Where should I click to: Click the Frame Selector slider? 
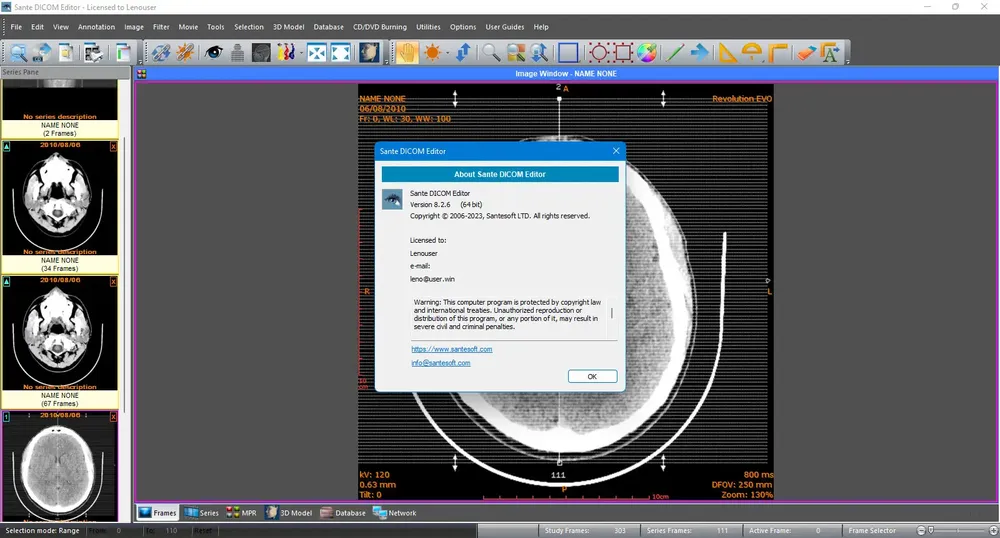pyautogui.click(x=955, y=530)
